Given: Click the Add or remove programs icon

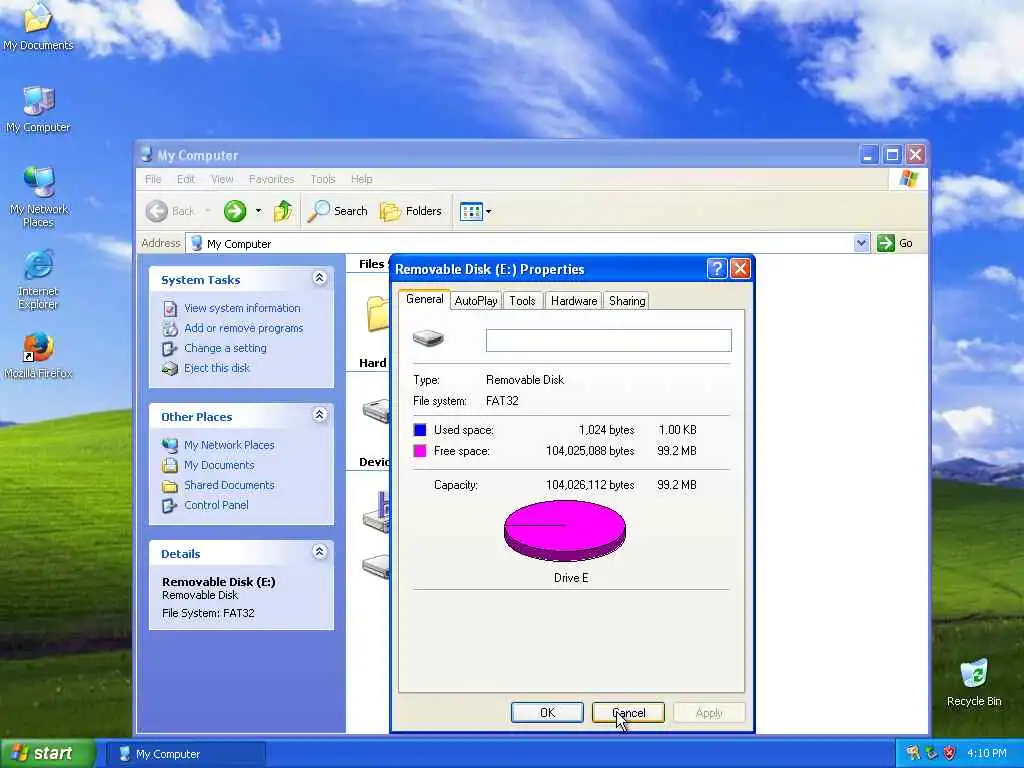Looking at the screenshot, I should pyautogui.click(x=170, y=328).
